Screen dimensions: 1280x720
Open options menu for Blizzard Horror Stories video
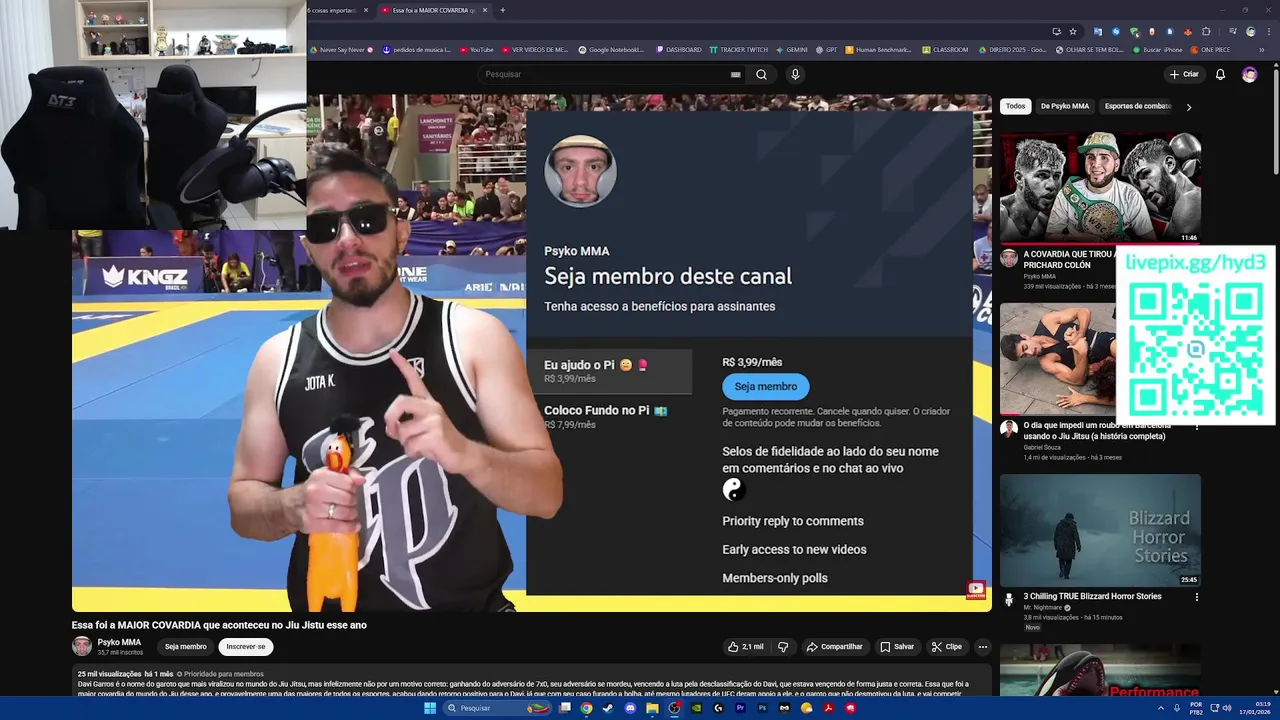(1197, 597)
